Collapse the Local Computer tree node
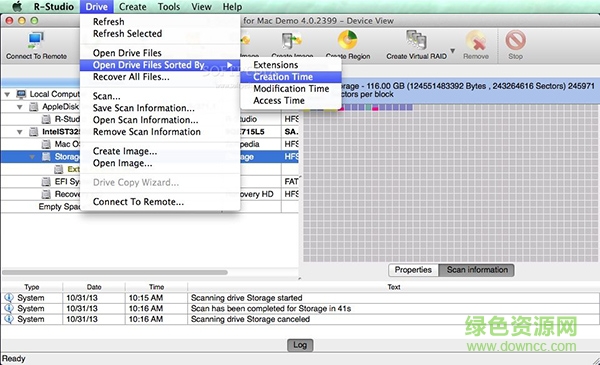600x365 pixels. pos(7,94)
